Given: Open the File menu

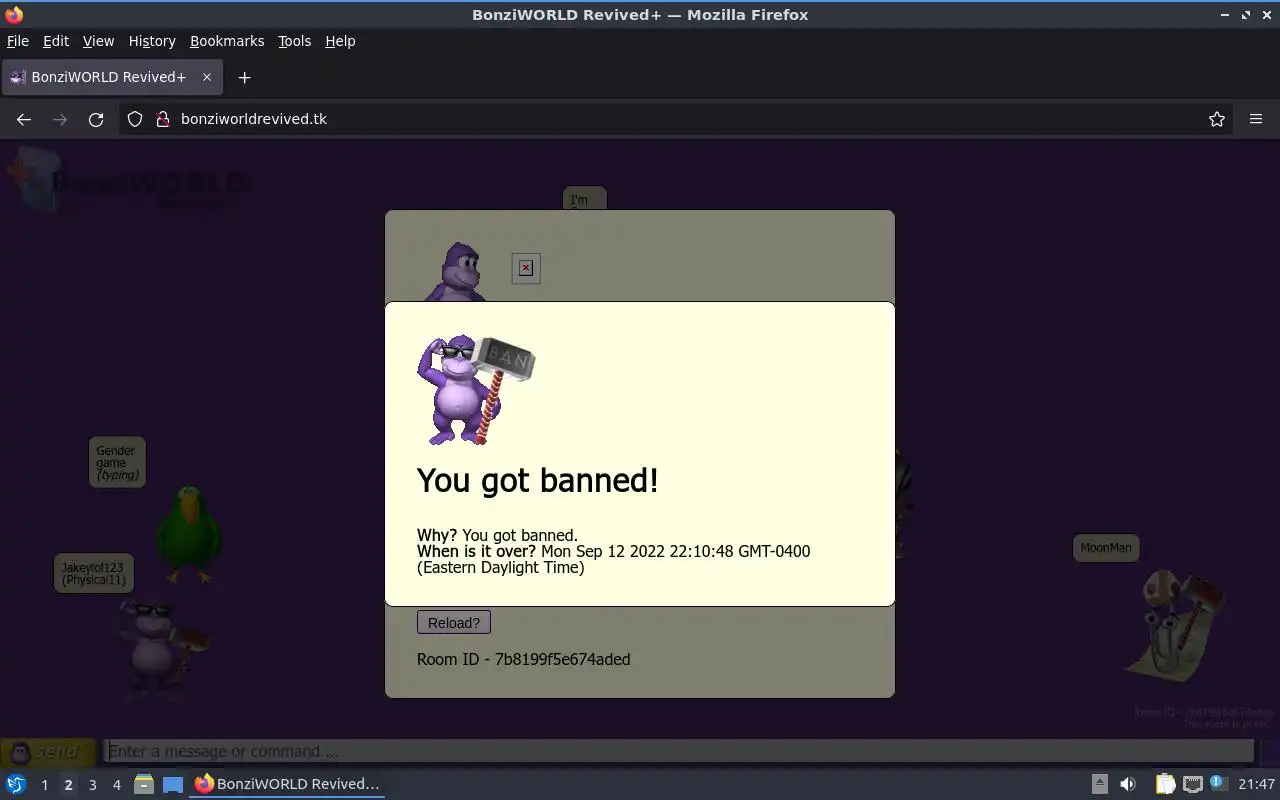Looking at the screenshot, I should click(18, 41).
